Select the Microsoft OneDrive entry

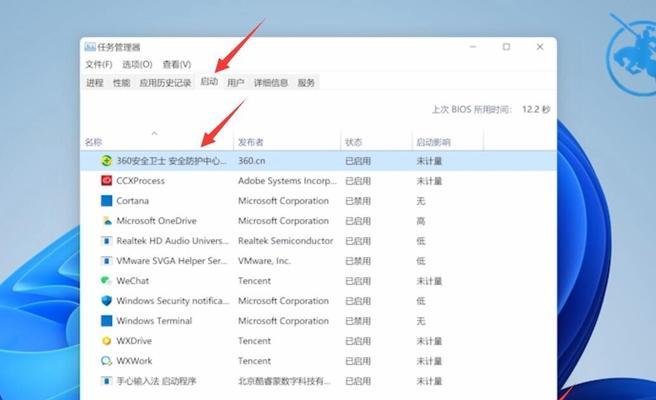(x=156, y=221)
